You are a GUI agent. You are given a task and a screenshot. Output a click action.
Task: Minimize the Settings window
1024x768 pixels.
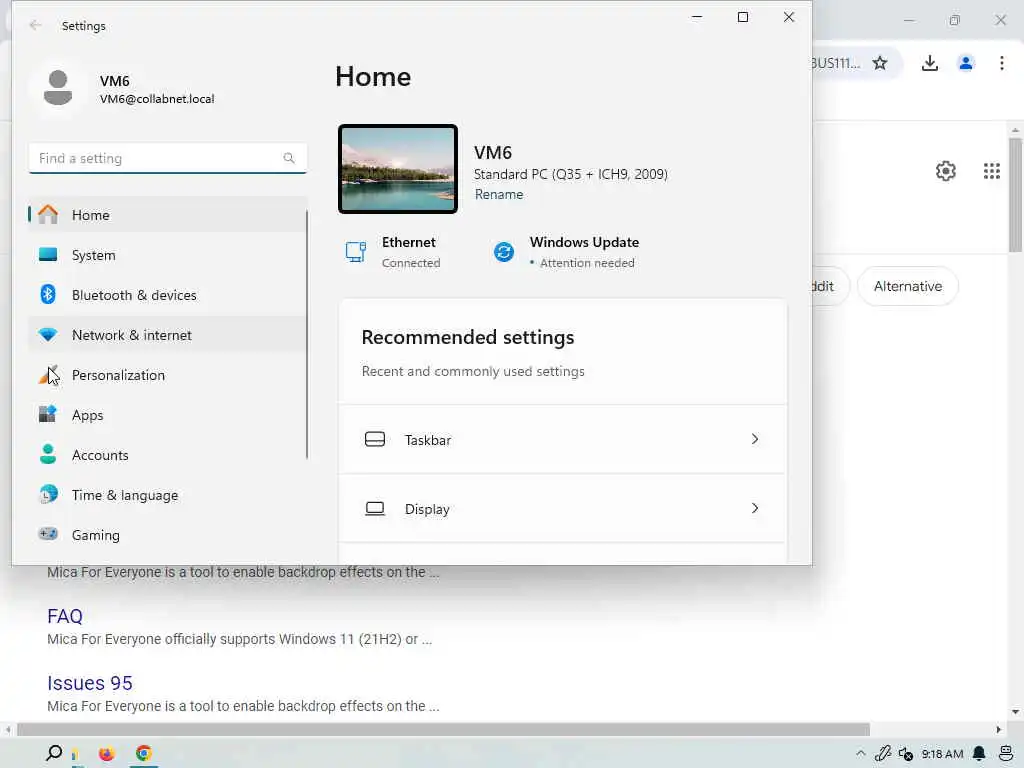[x=697, y=17]
